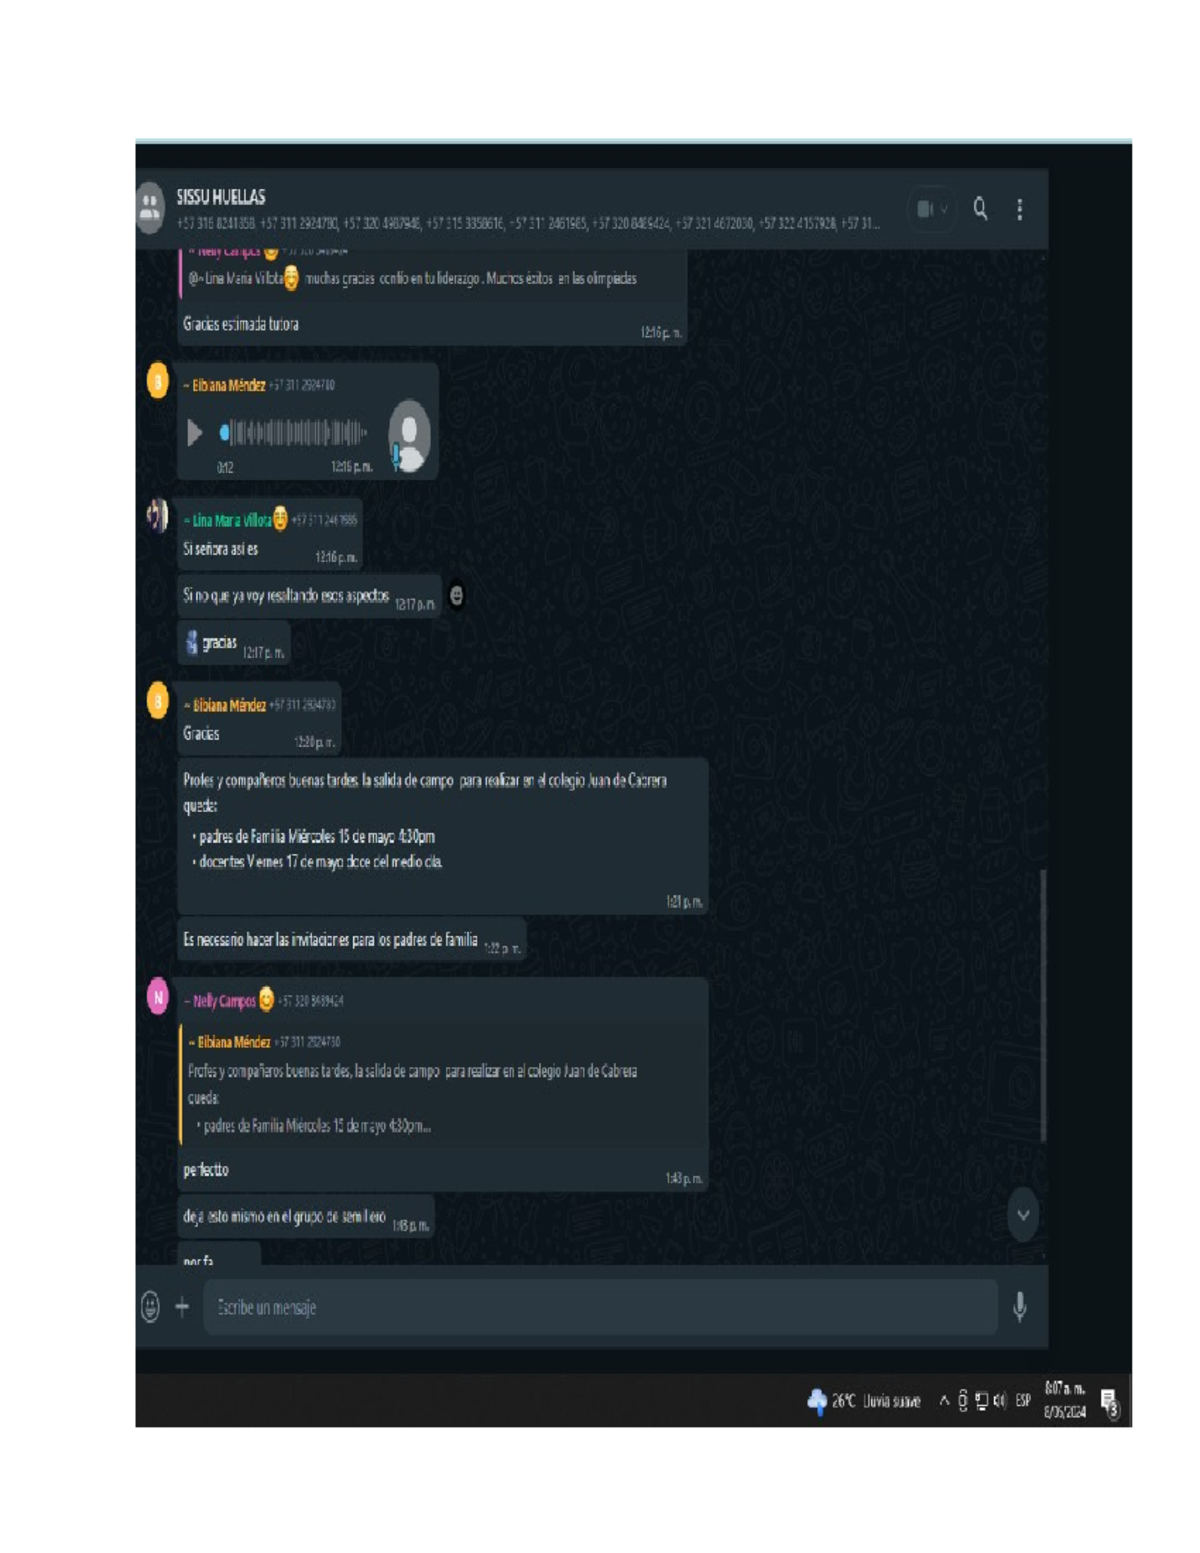Screen dimensions: 1200x1553
Task: Seek within the voice message waveform
Action: pos(293,433)
